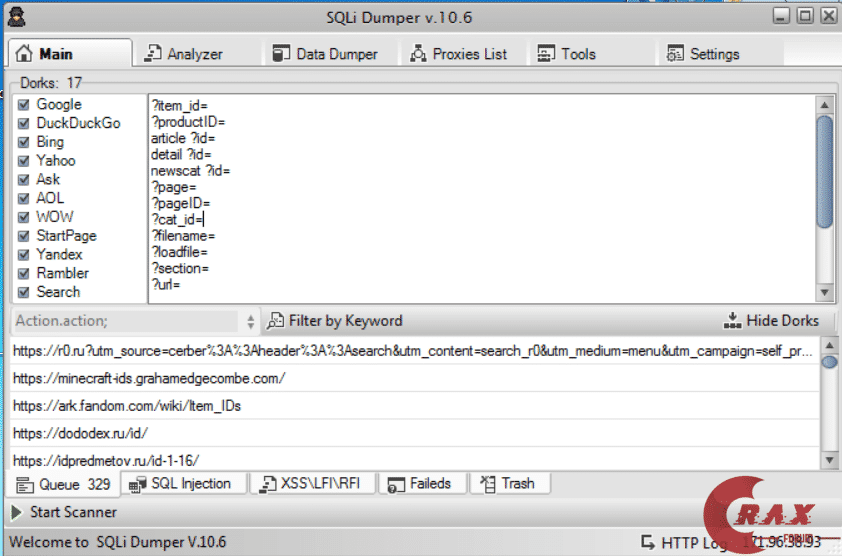This screenshot has width=842, height=556.
Task: Toggle the Yandex search engine checkbox
Action: coord(23,255)
